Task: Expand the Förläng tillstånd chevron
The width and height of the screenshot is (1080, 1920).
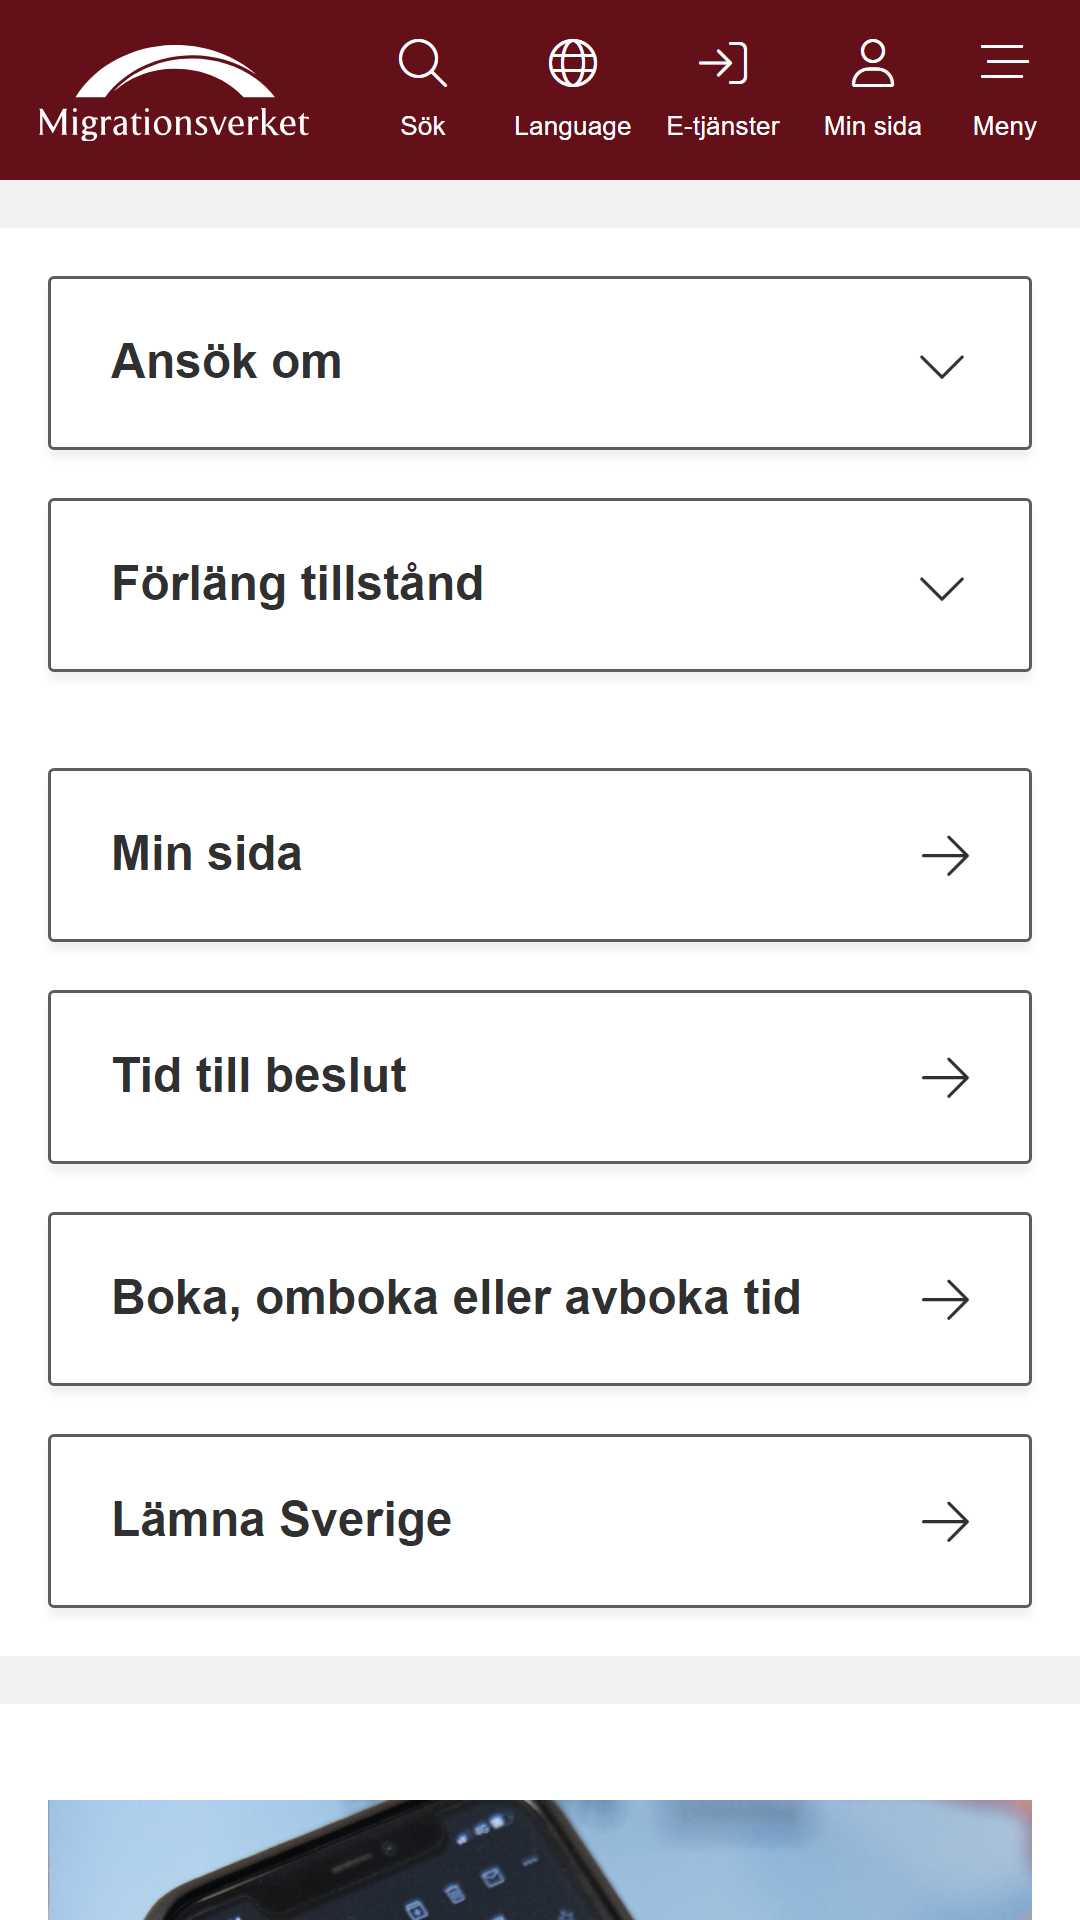Action: tap(942, 589)
